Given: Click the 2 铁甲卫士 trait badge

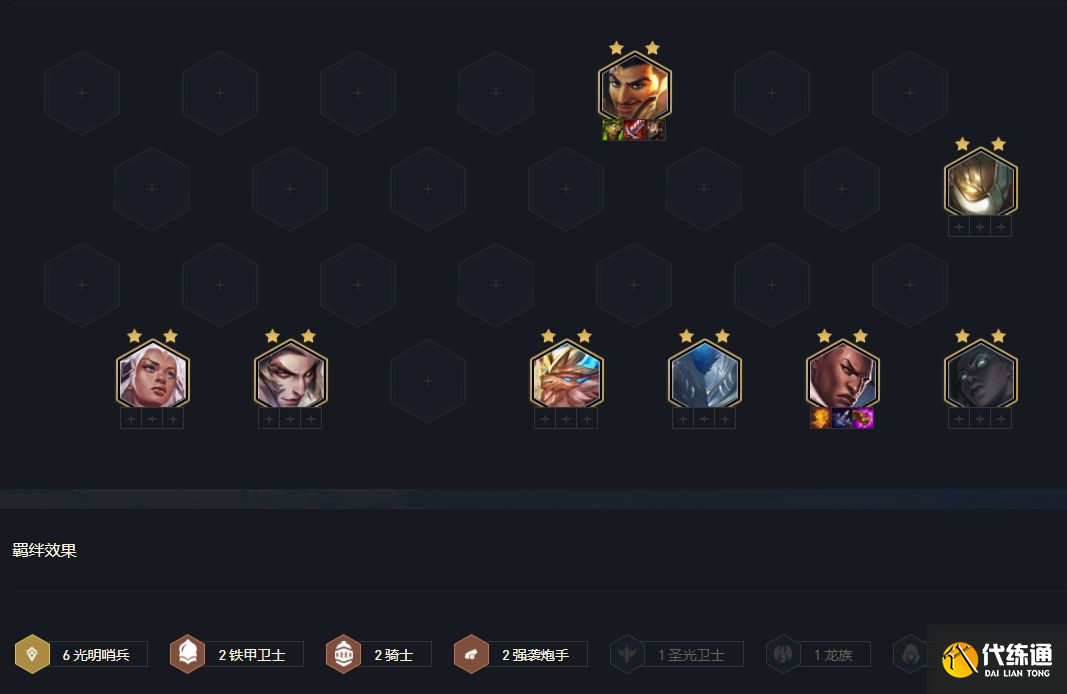Looking at the screenshot, I should tap(236, 655).
